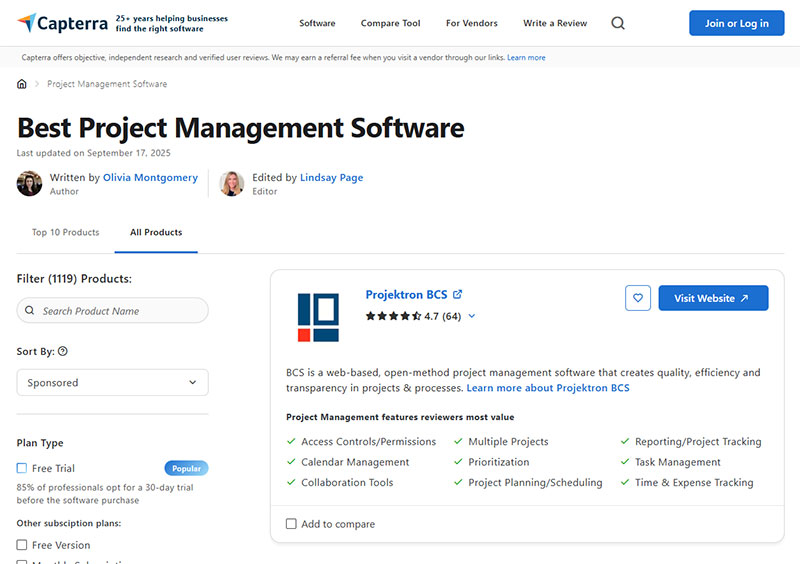Click the Sort By help question icon
The image size is (800, 564).
[63, 352]
